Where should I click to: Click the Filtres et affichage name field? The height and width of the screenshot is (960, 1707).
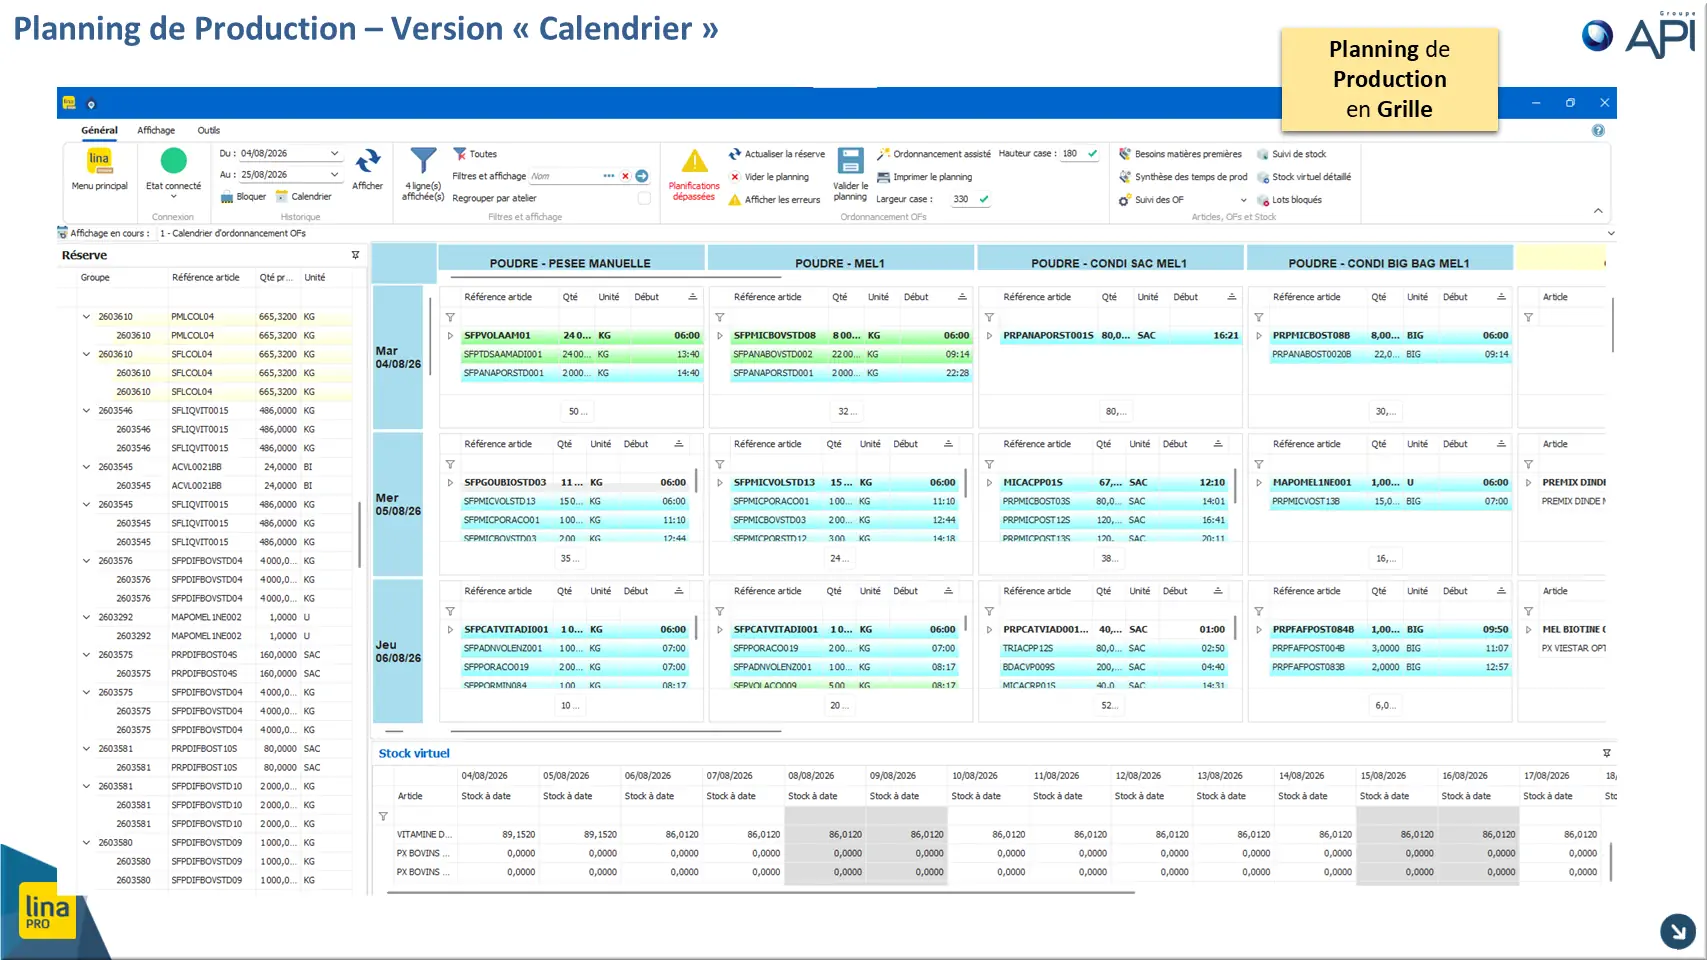(x=565, y=176)
